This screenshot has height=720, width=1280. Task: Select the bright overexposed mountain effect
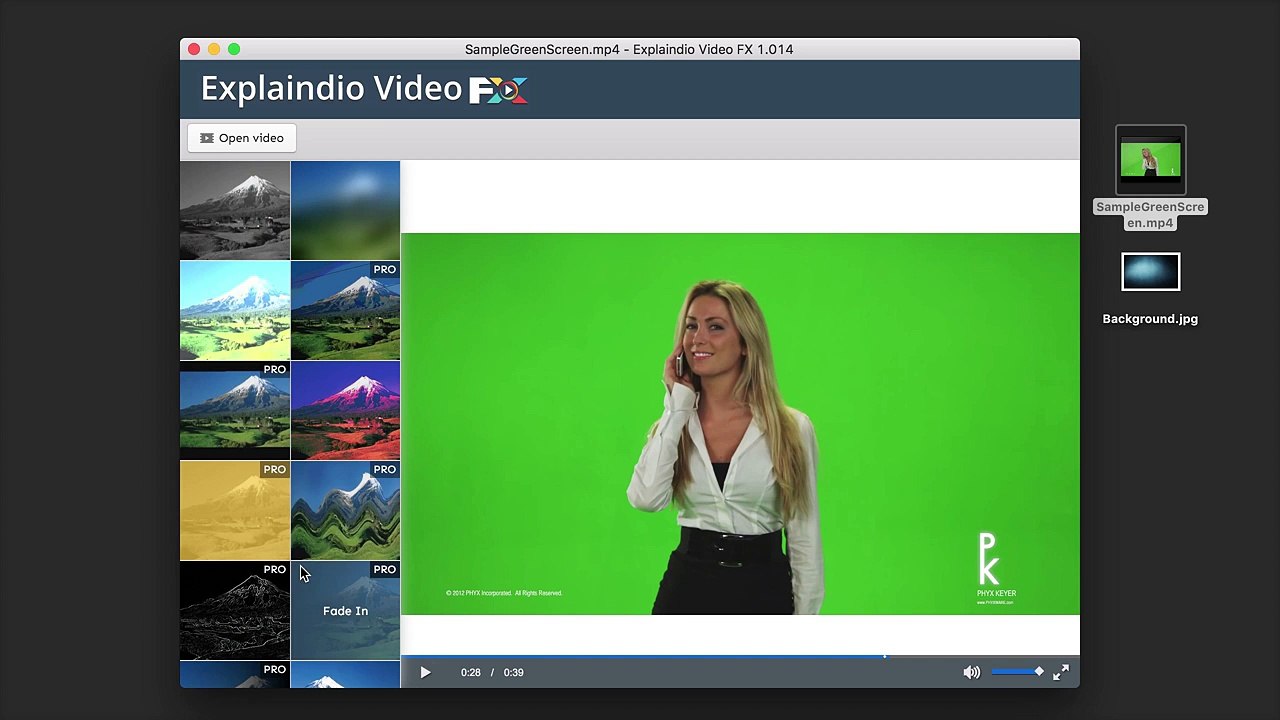pyautogui.click(x=235, y=310)
